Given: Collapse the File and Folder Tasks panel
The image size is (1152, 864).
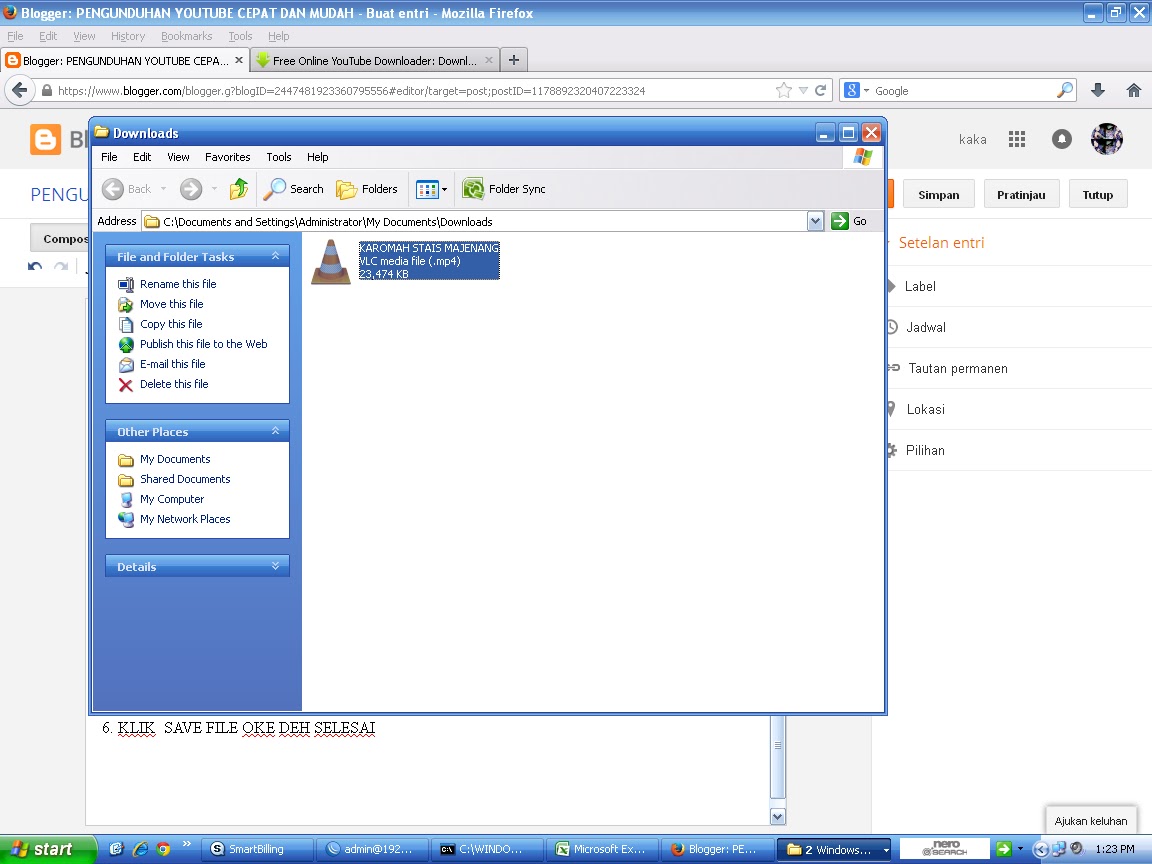Looking at the screenshot, I should [x=276, y=256].
